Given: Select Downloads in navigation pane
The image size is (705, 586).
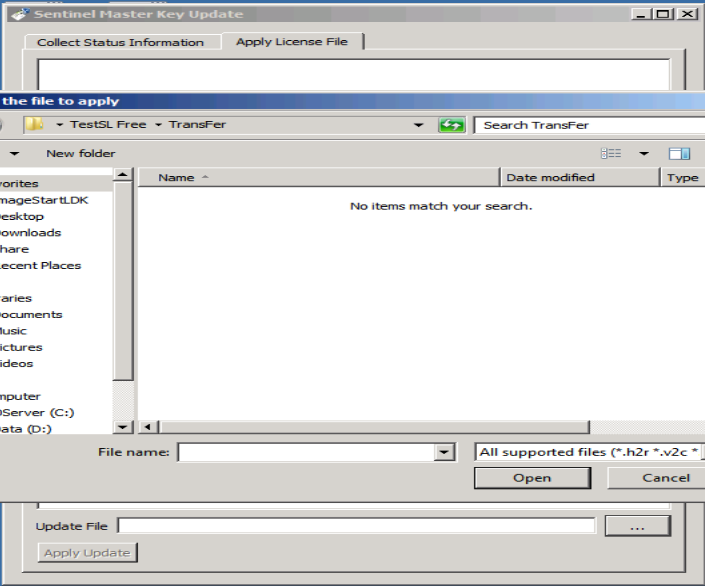Looking at the screenshot, I should (x=31, y=233).
